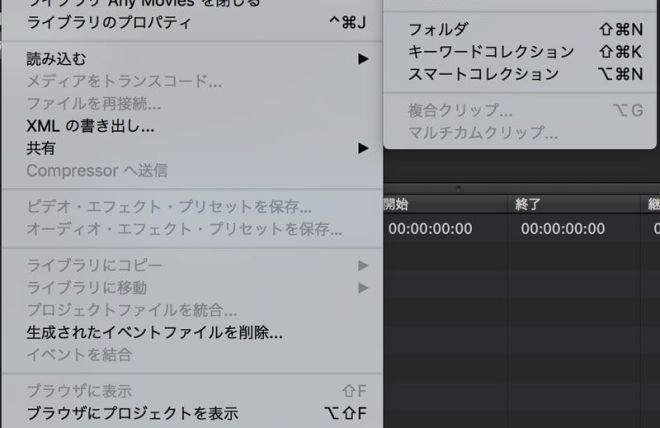Viewport: 660px width, 428px height.
Task: Create new フォルダ from submenu
Action: click(x=438, y=29)
